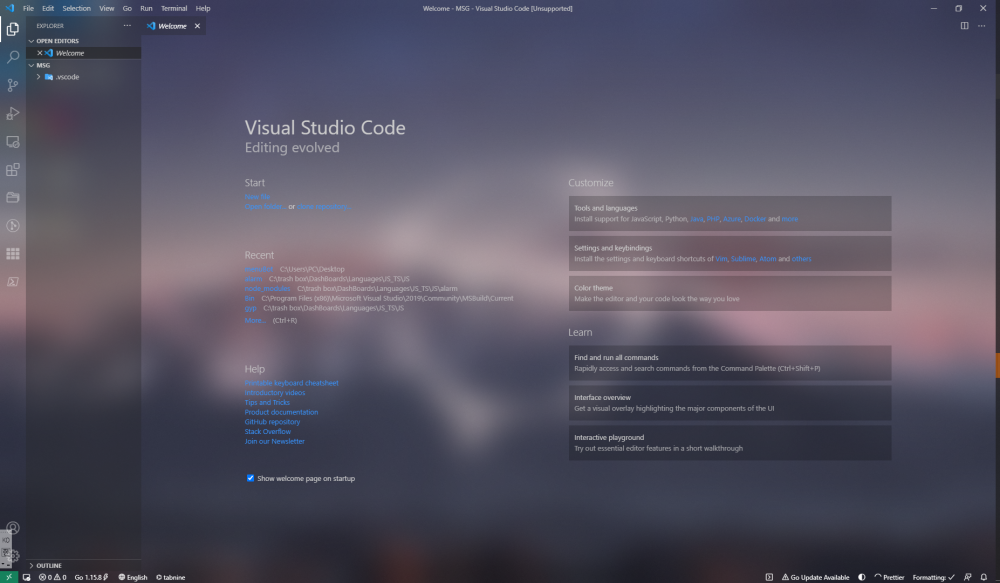Open the View menu

(107, 8)
